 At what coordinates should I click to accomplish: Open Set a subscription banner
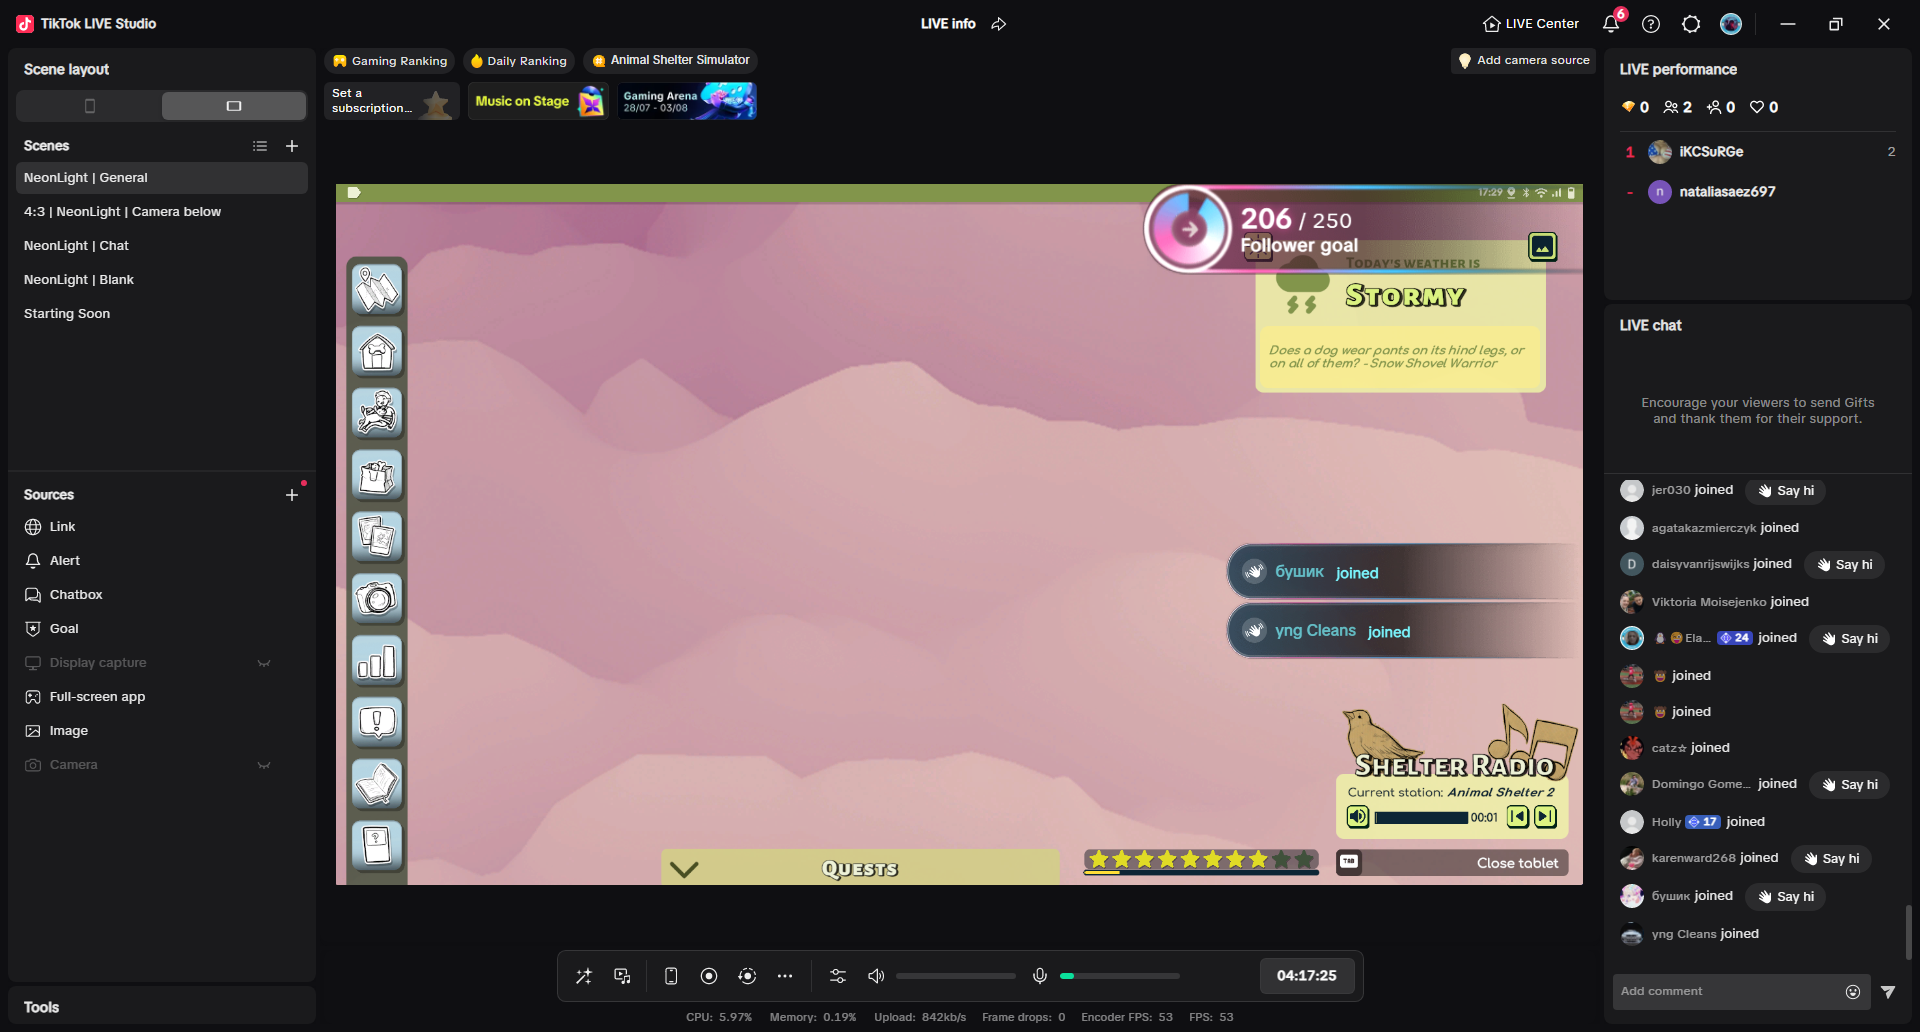pos(392,101)
